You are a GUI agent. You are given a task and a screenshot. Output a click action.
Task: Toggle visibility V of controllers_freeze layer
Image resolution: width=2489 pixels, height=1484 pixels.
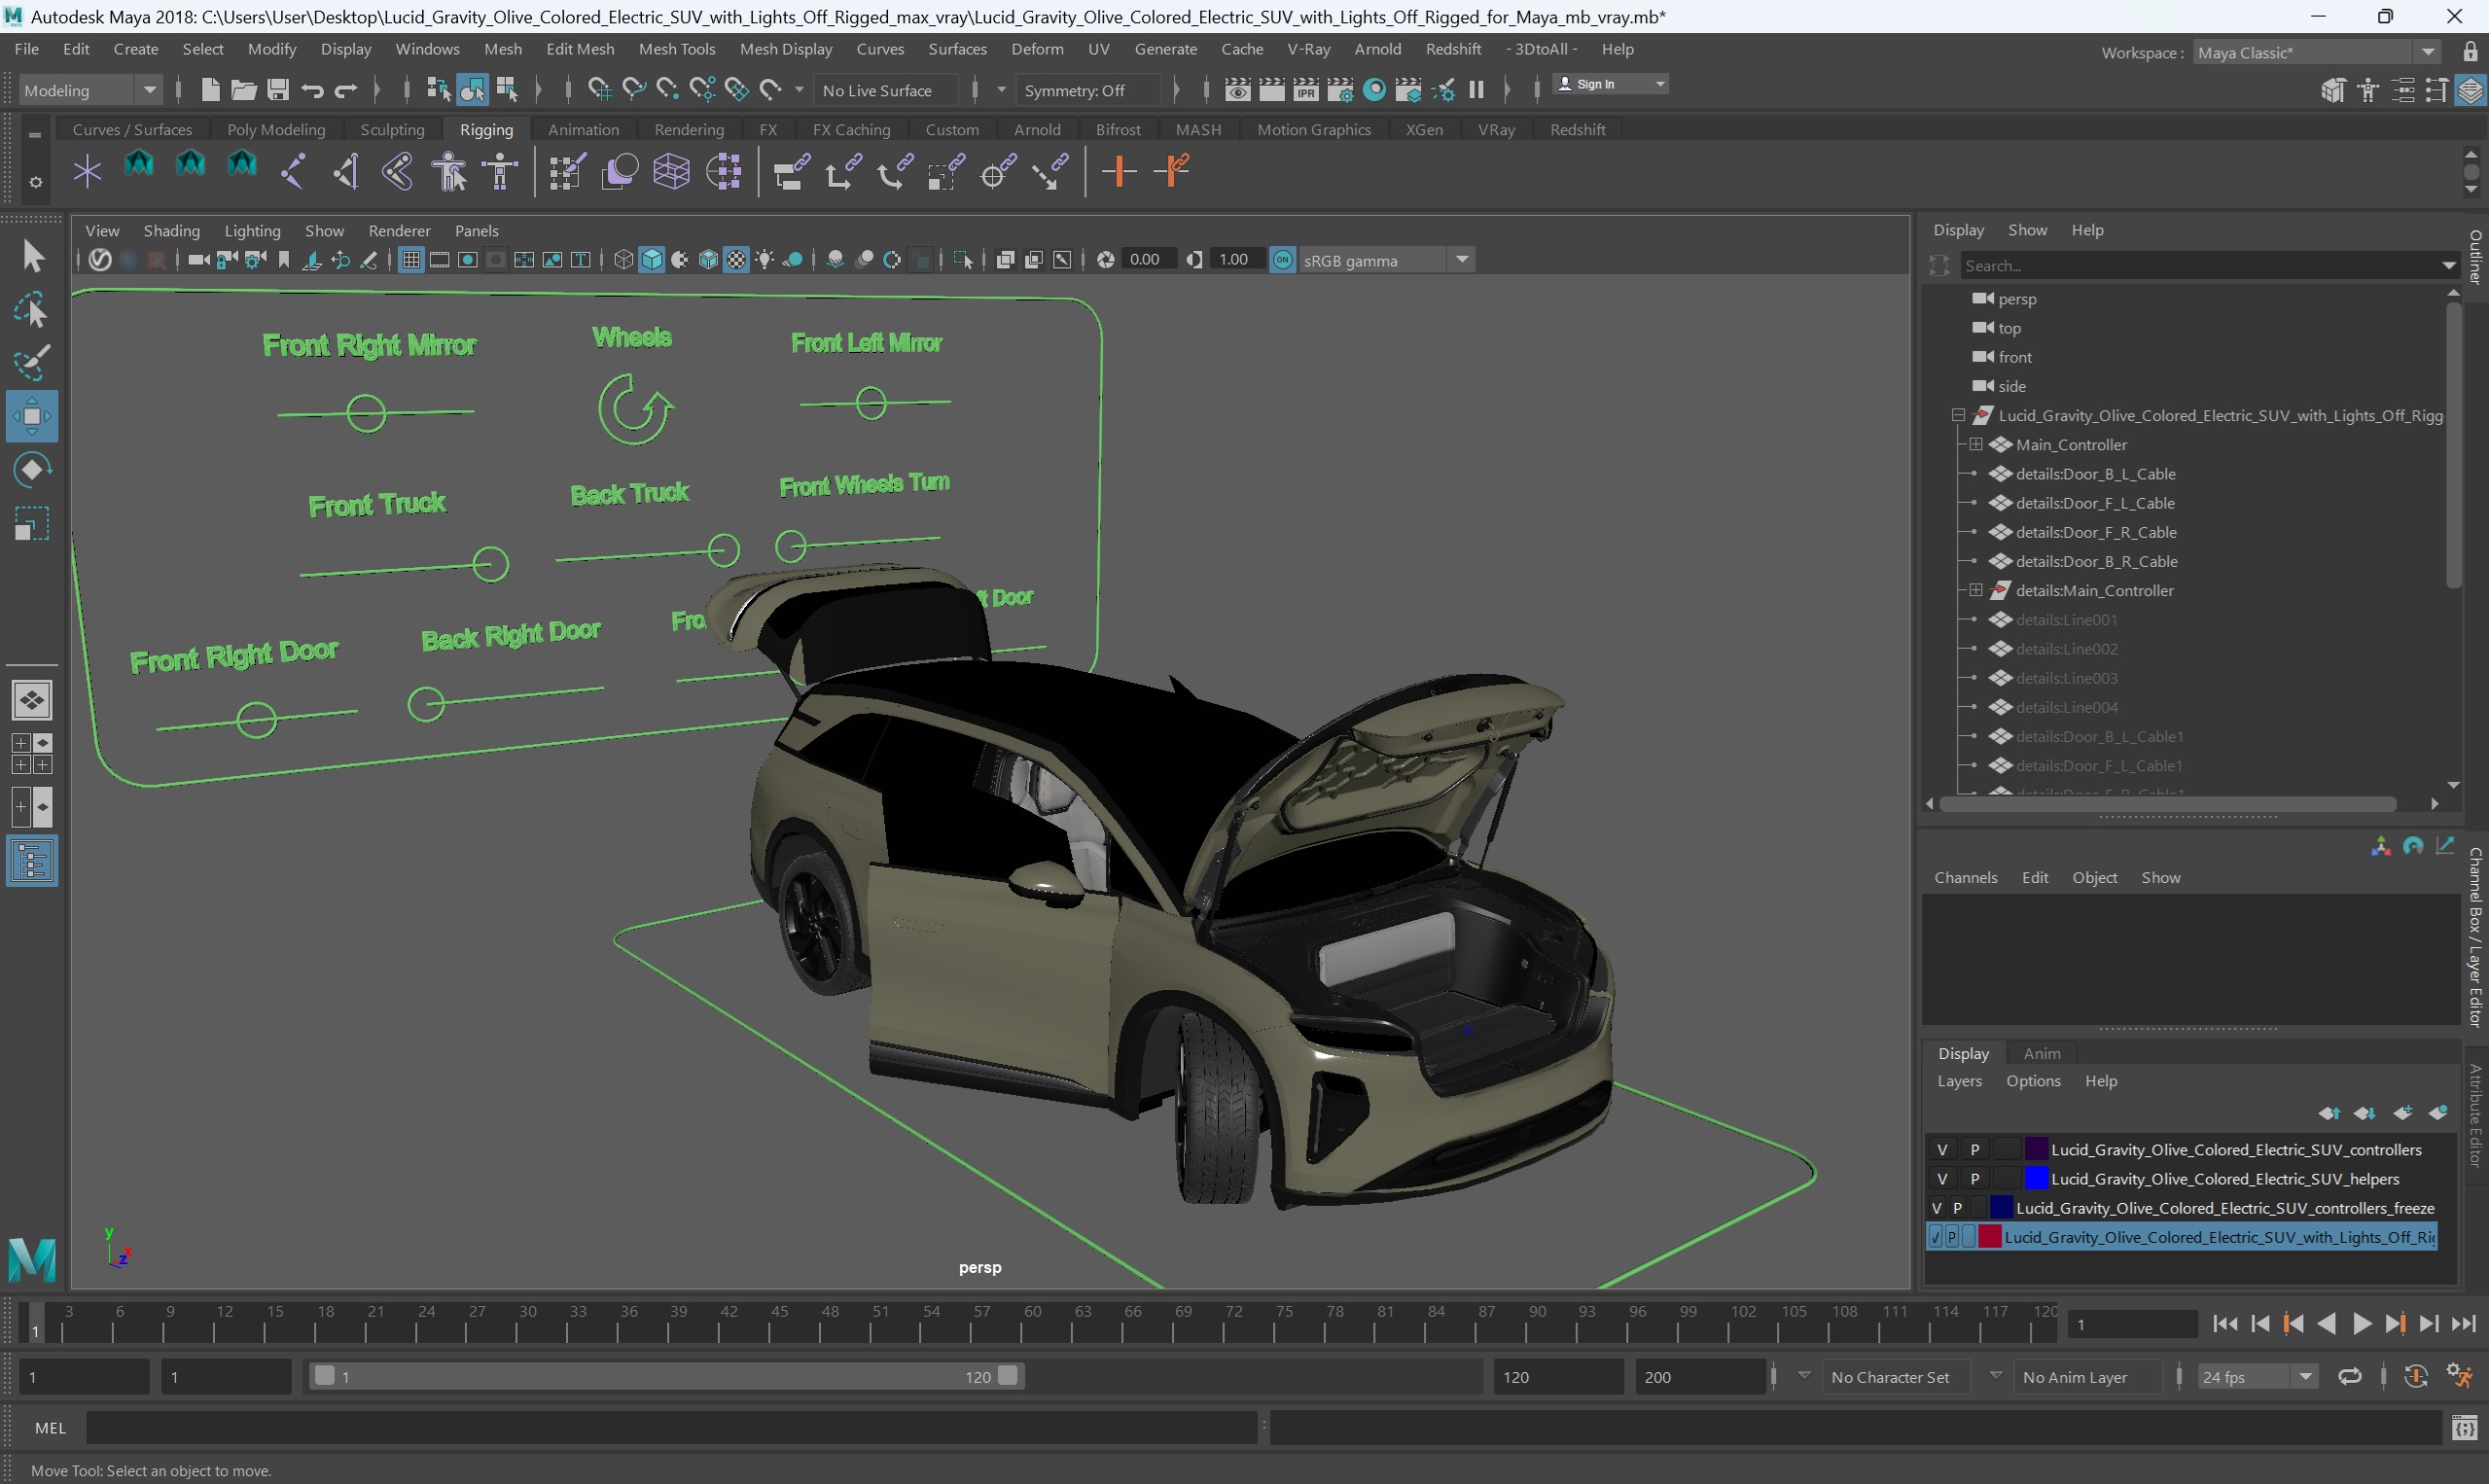click(1937, 1208)
